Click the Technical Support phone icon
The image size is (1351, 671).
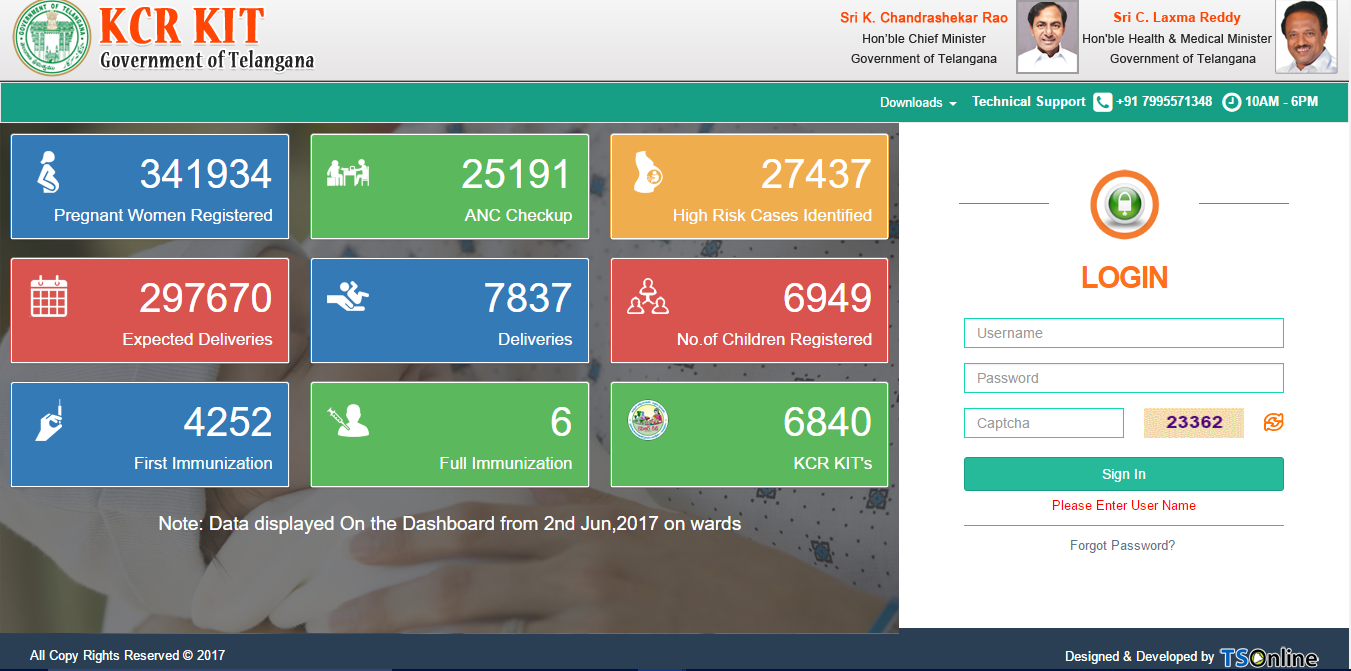coord(1102,102)
